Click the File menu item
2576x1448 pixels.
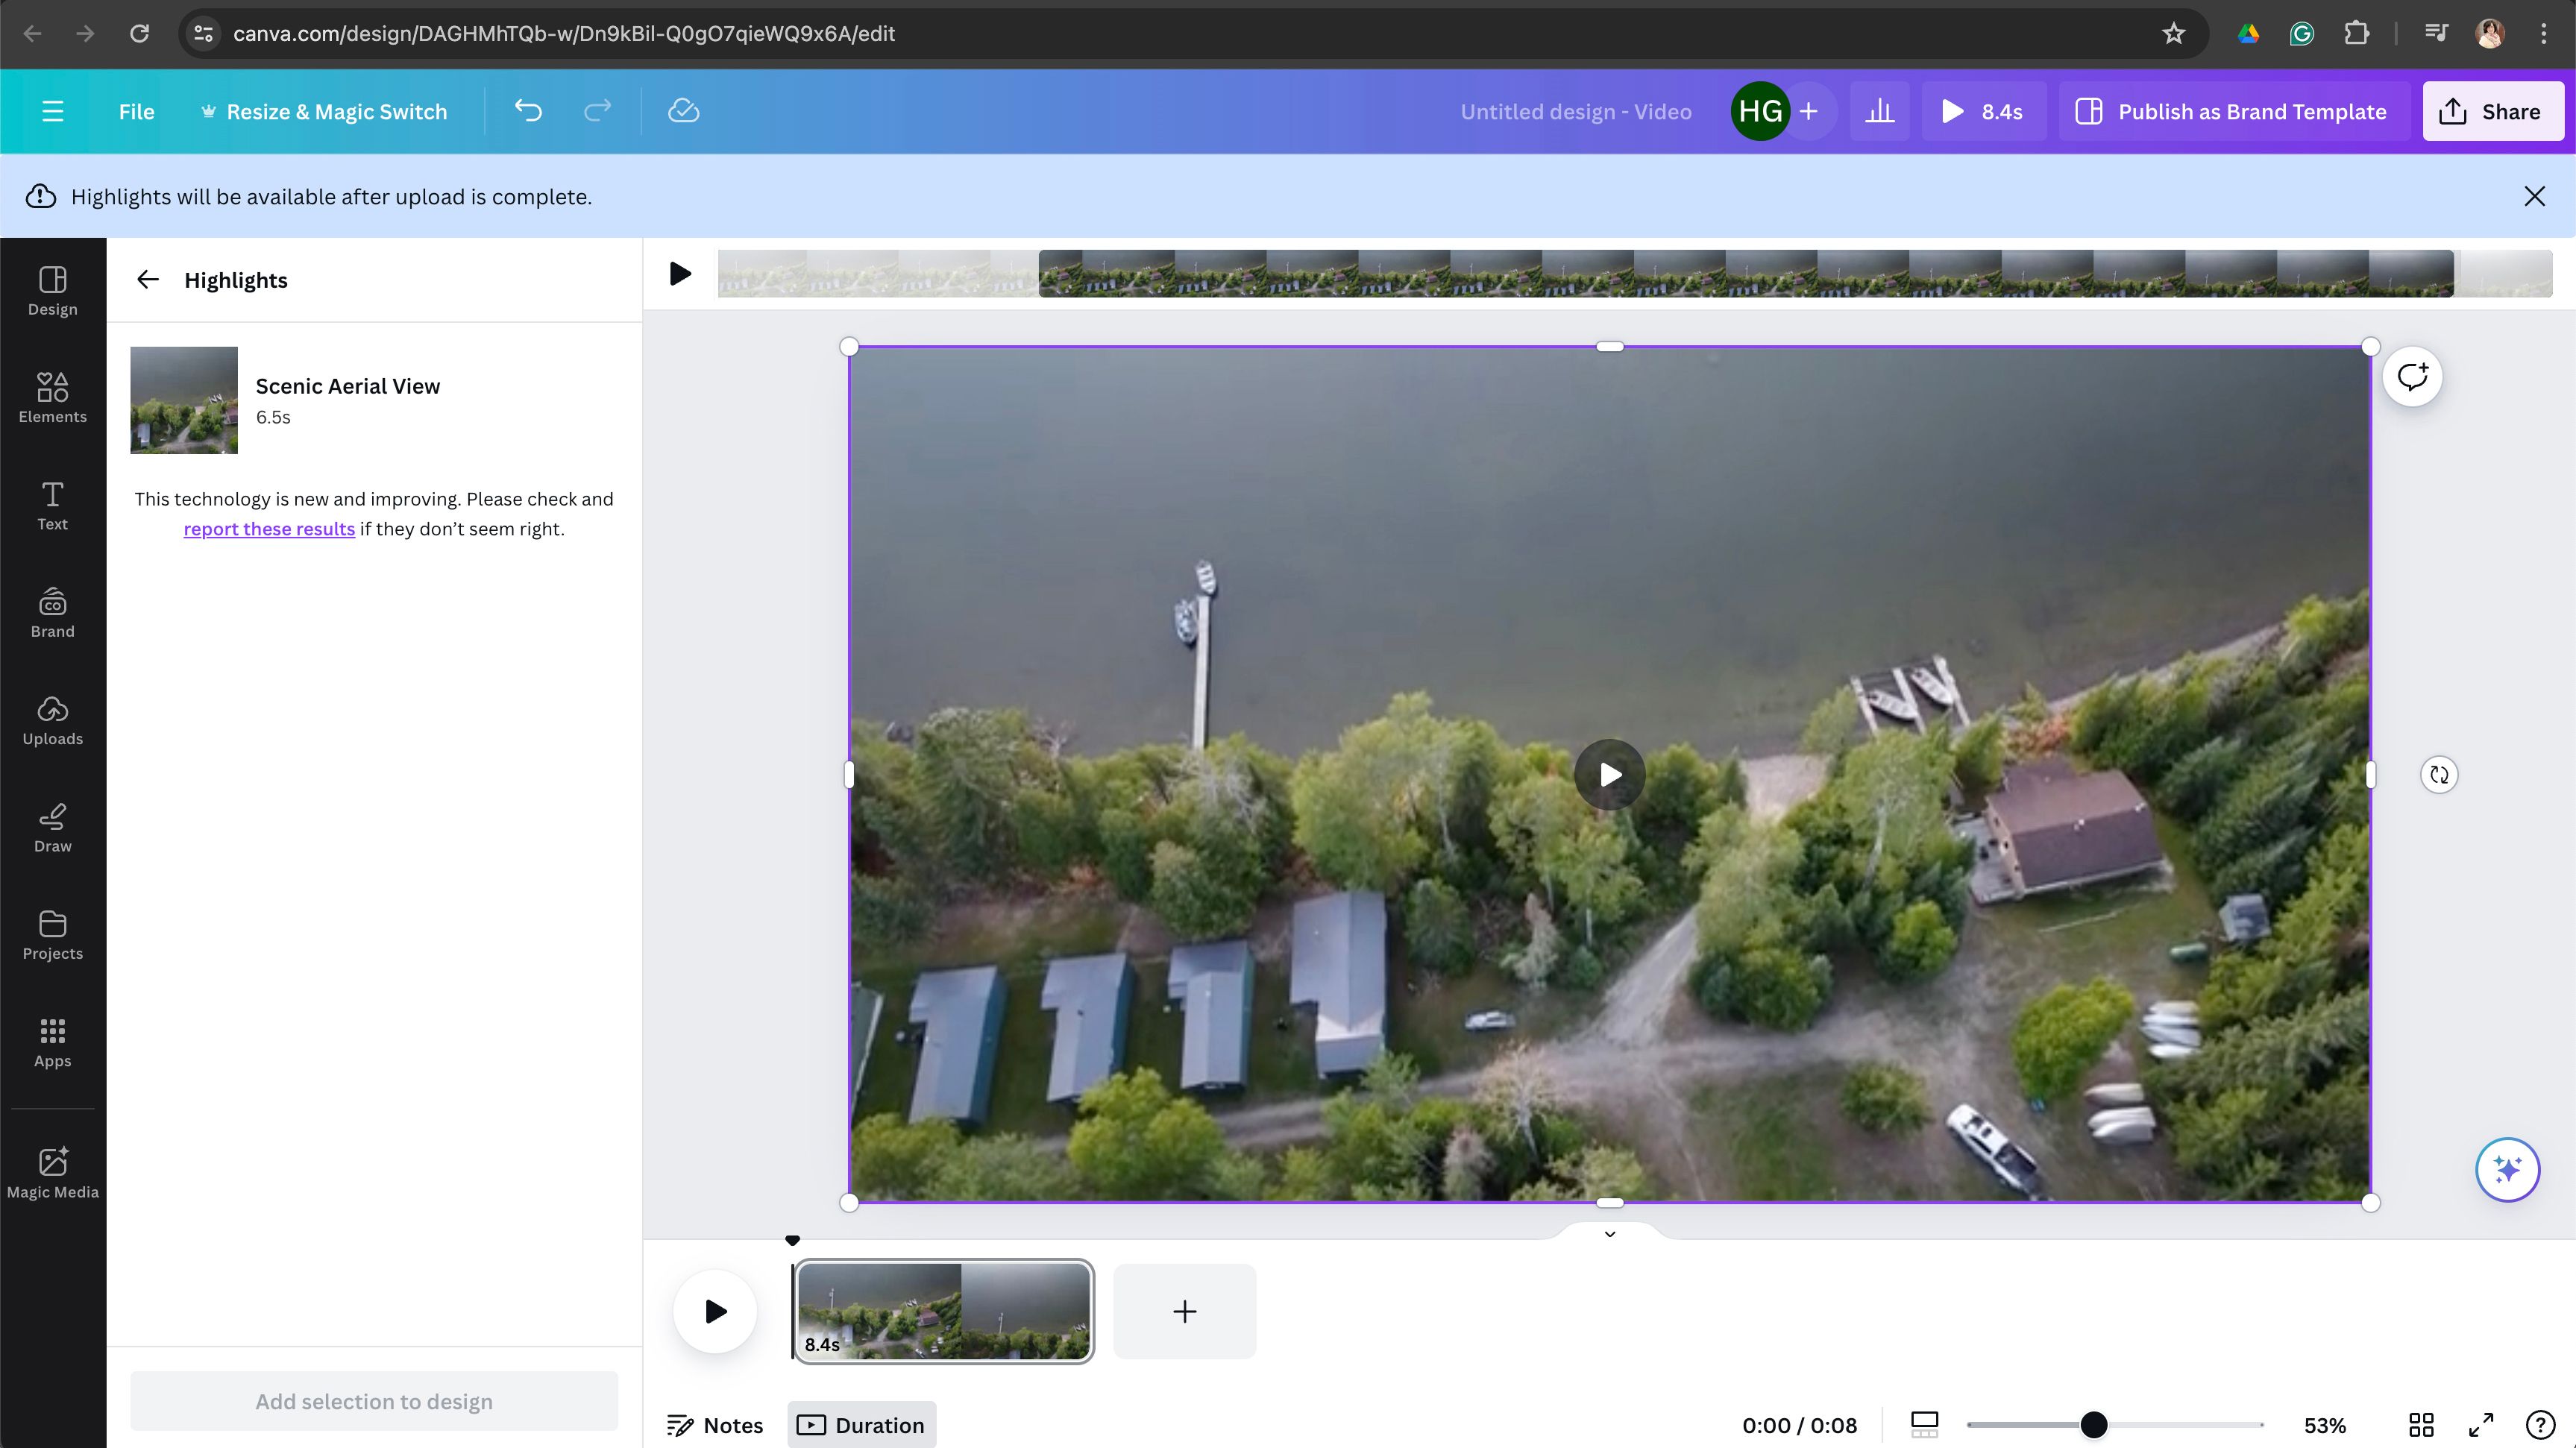(x=136, y=111)
